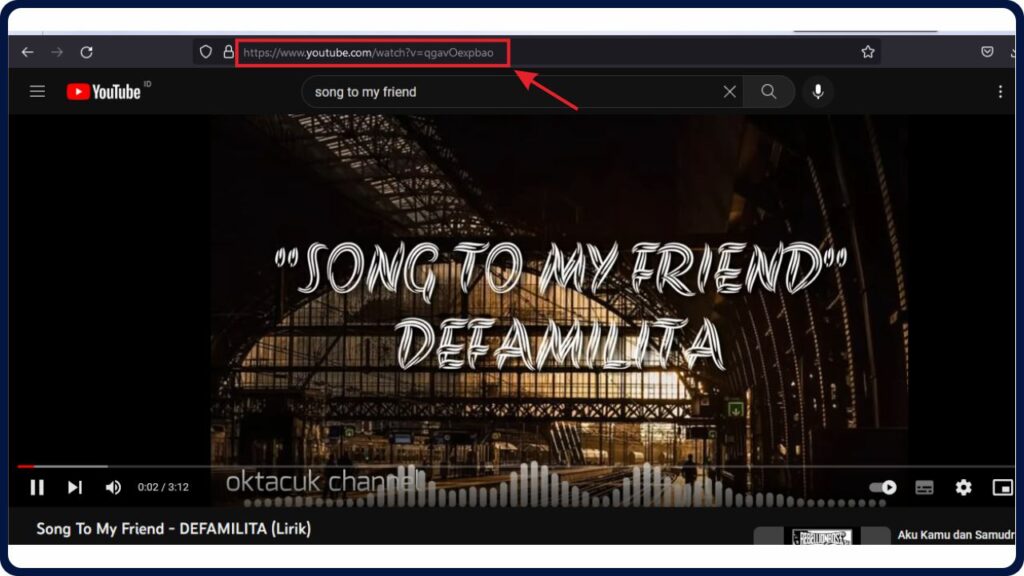Viewport: 1024px width, 576px height.
Task: Save the page to Pocket with its toolbar icon
Action: 987,52
